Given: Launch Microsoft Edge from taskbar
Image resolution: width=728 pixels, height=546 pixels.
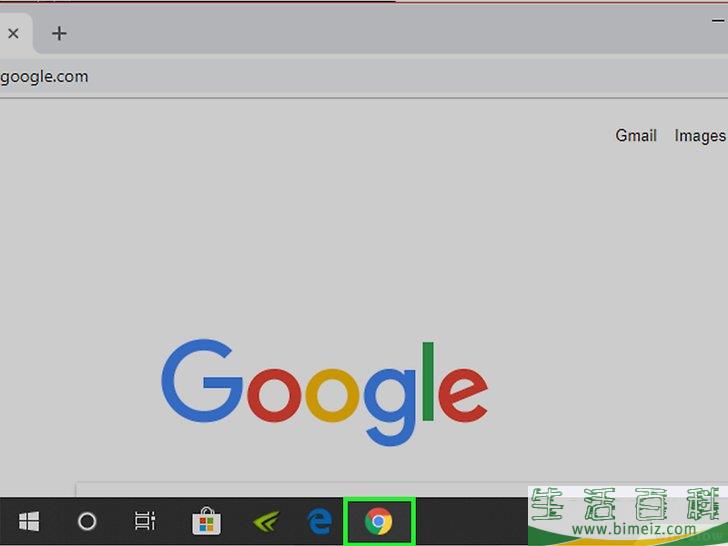Looking at the screenshot, I should 320,521.
